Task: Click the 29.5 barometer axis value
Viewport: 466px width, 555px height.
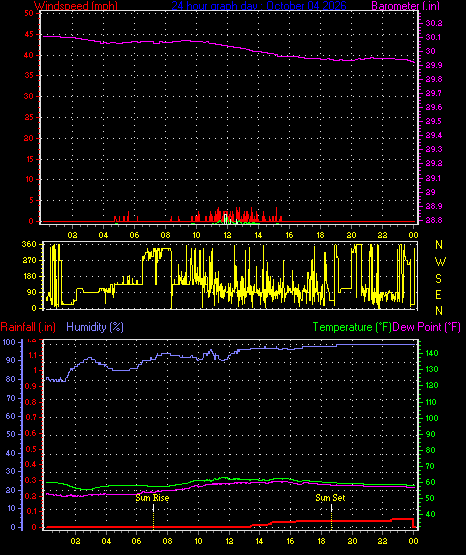Action: [x=434, y=121]
